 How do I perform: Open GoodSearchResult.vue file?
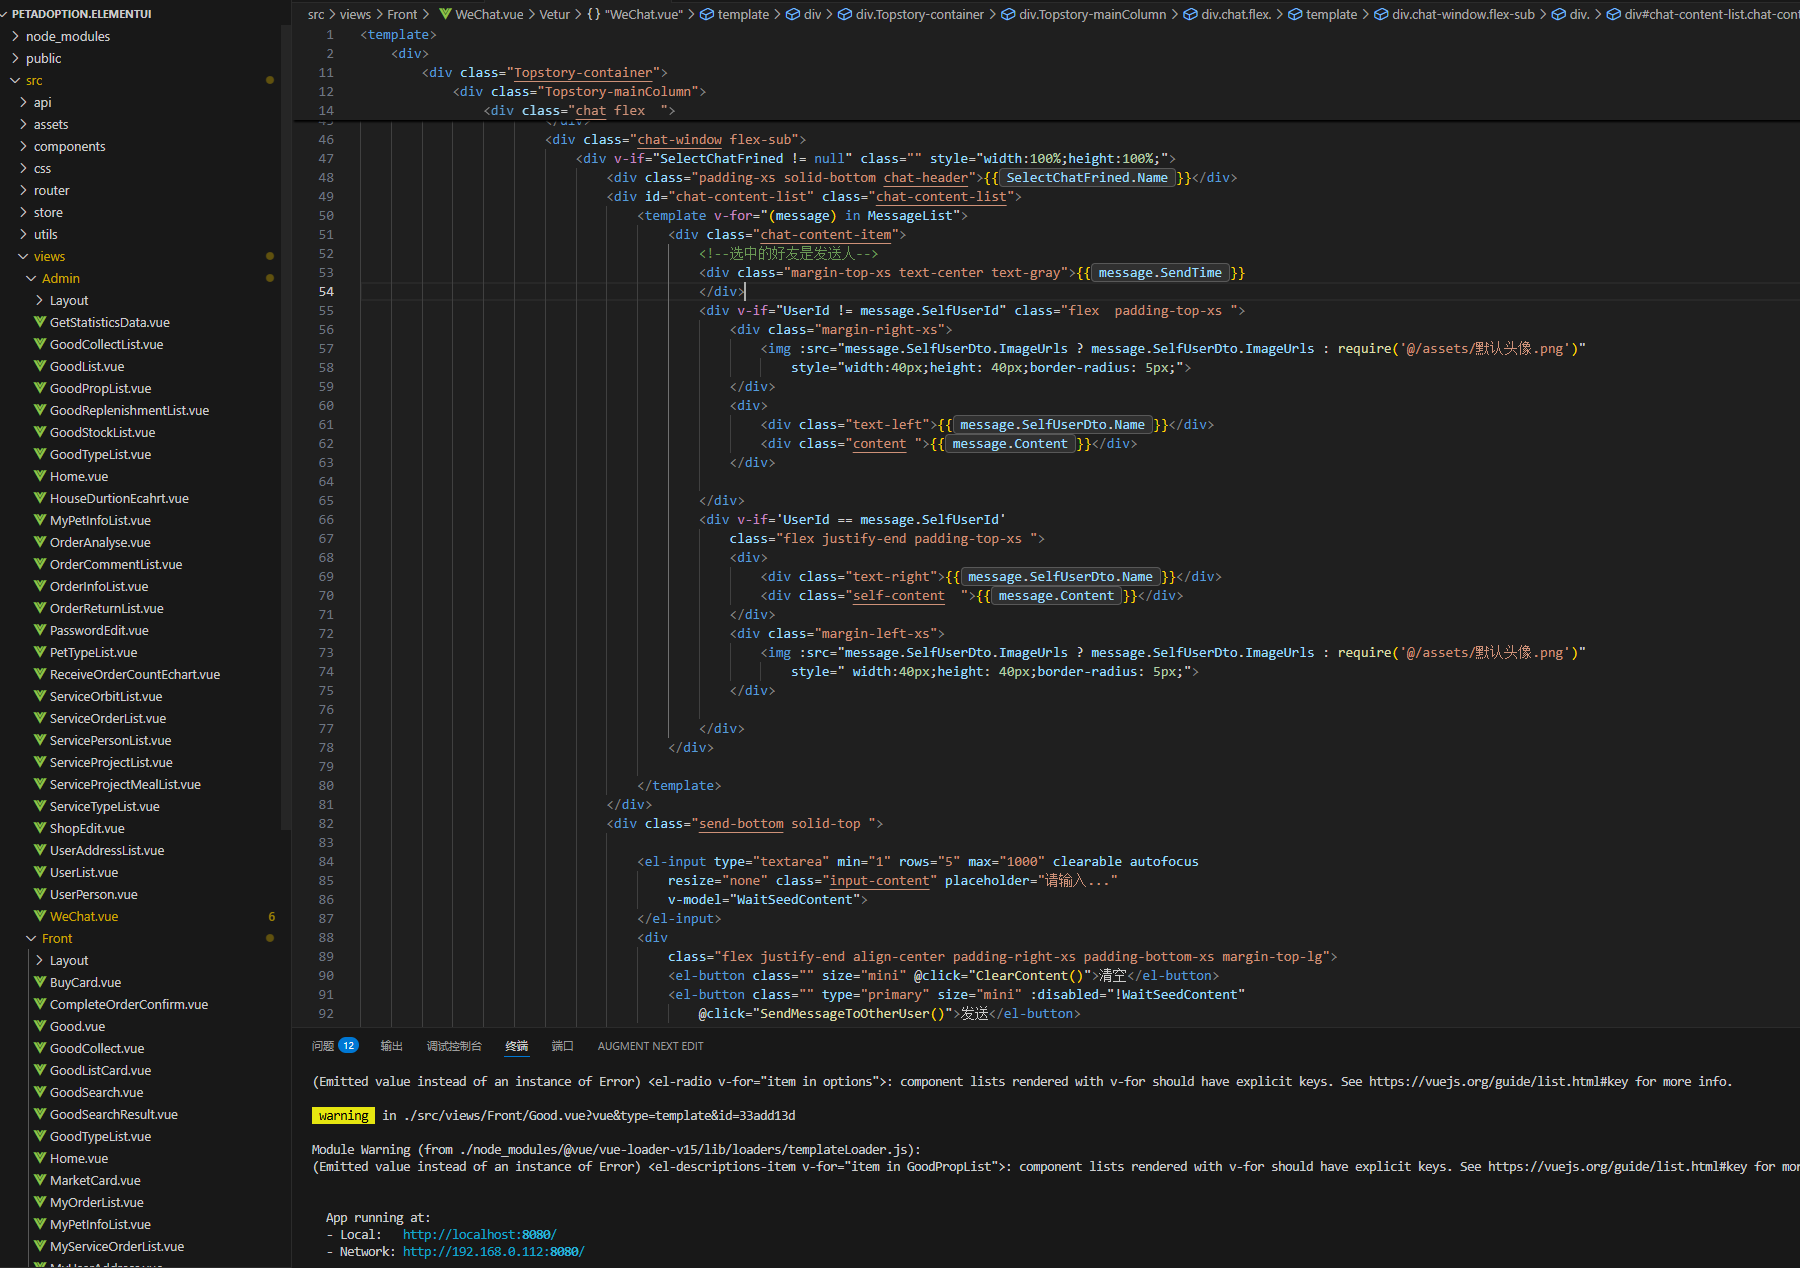(114, 1114)
